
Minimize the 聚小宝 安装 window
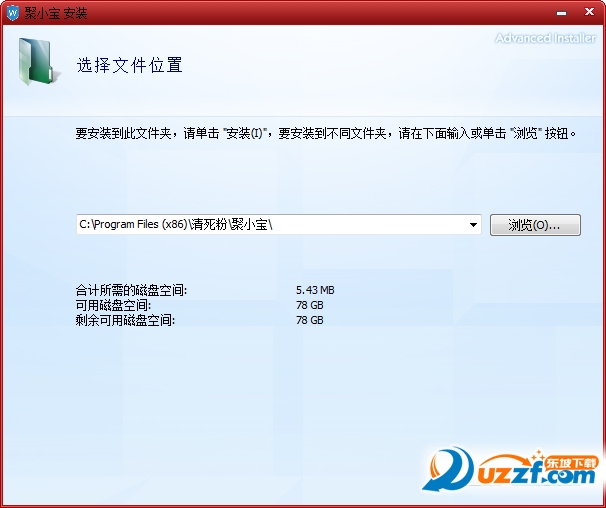561,13
